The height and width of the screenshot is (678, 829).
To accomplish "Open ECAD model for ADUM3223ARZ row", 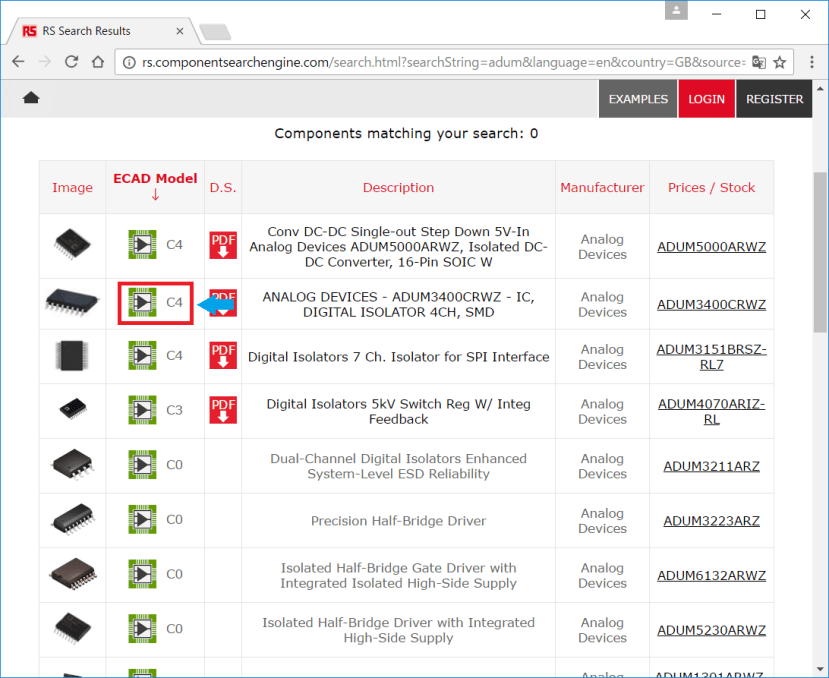I will tap(142, 519).
